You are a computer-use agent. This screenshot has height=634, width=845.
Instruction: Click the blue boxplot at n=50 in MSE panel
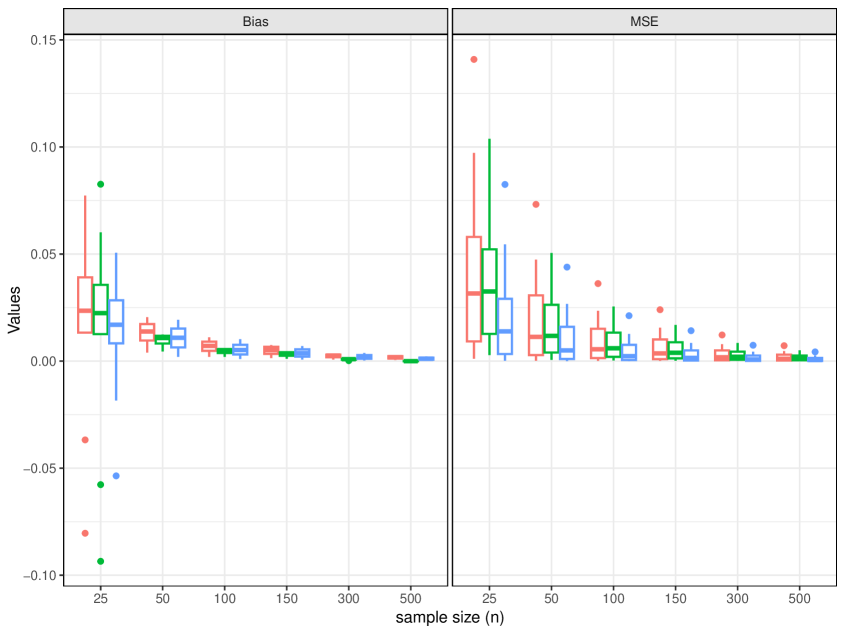tap(567, 343)
